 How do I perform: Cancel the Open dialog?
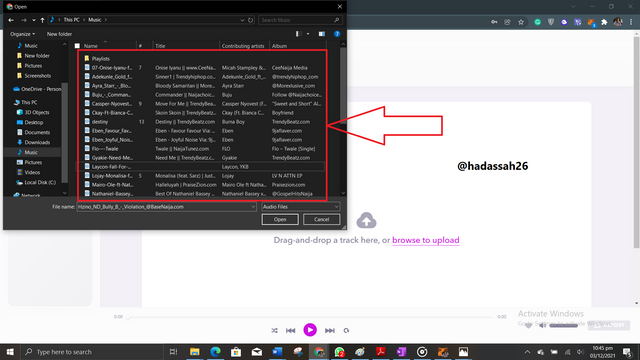[x=321, y=220]
